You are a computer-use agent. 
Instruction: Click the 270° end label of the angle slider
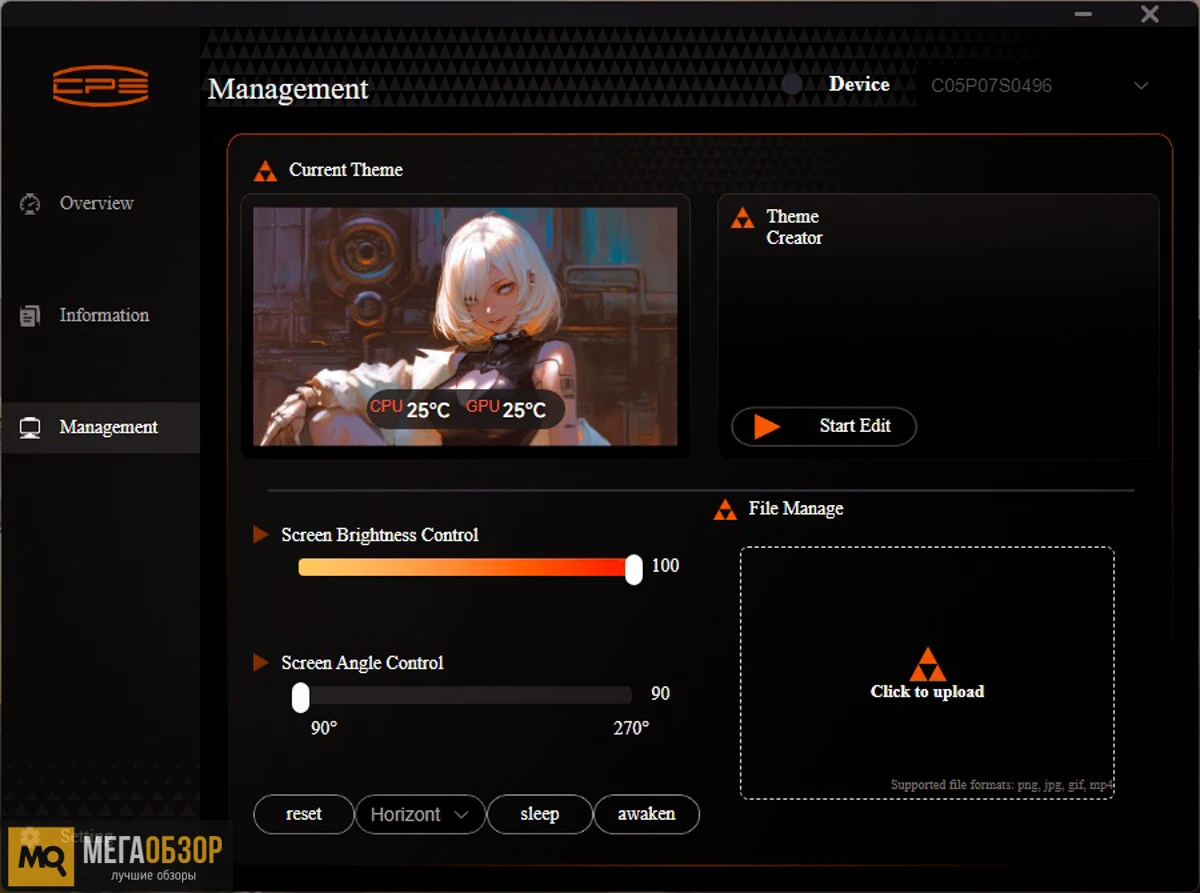click(631, 728)
